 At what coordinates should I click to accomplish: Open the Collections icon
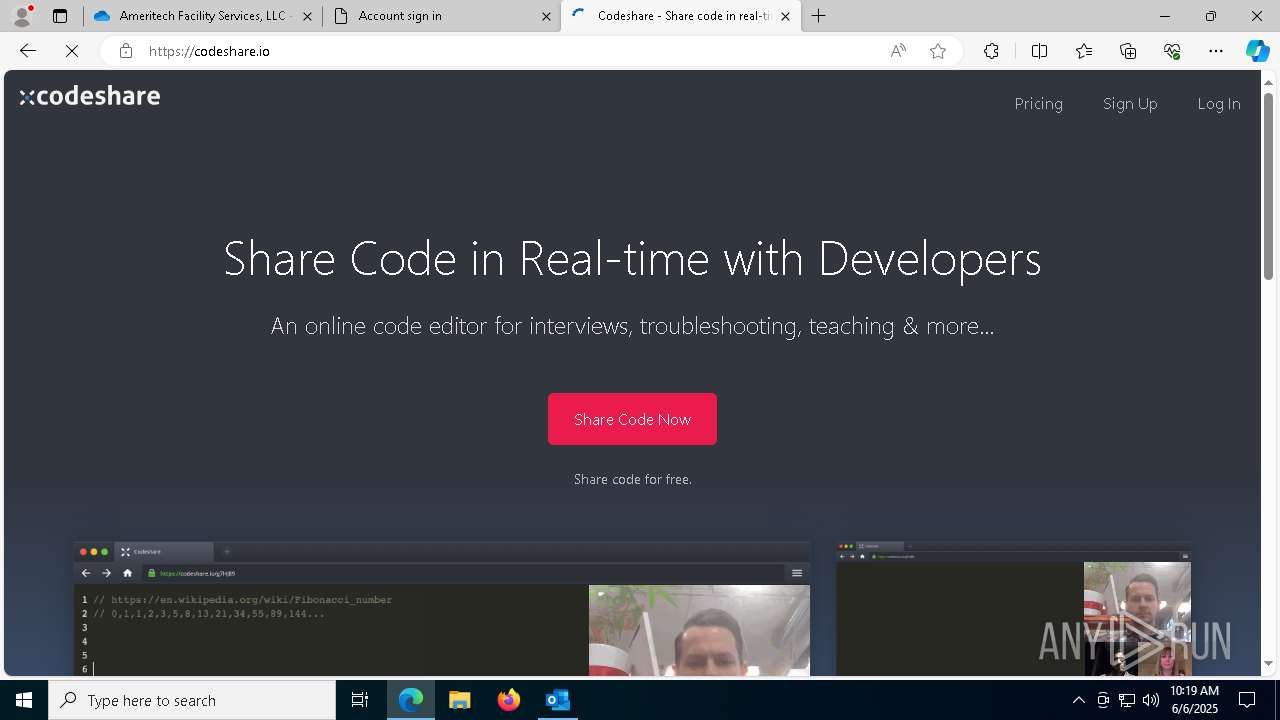pos(1128,51)
